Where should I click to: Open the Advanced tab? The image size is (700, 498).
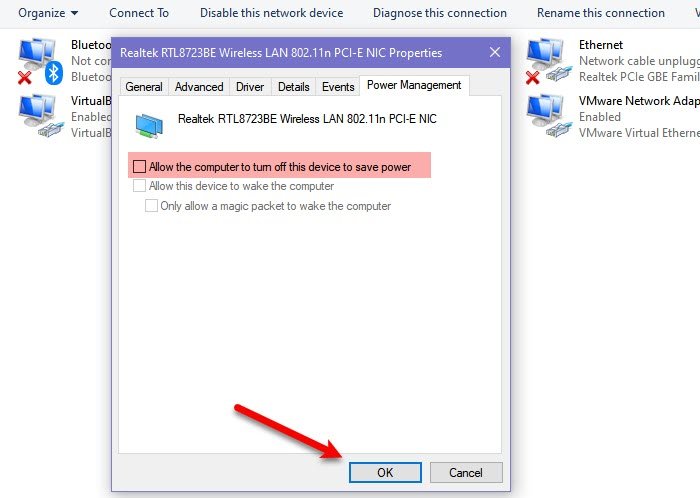click(199, 87)
